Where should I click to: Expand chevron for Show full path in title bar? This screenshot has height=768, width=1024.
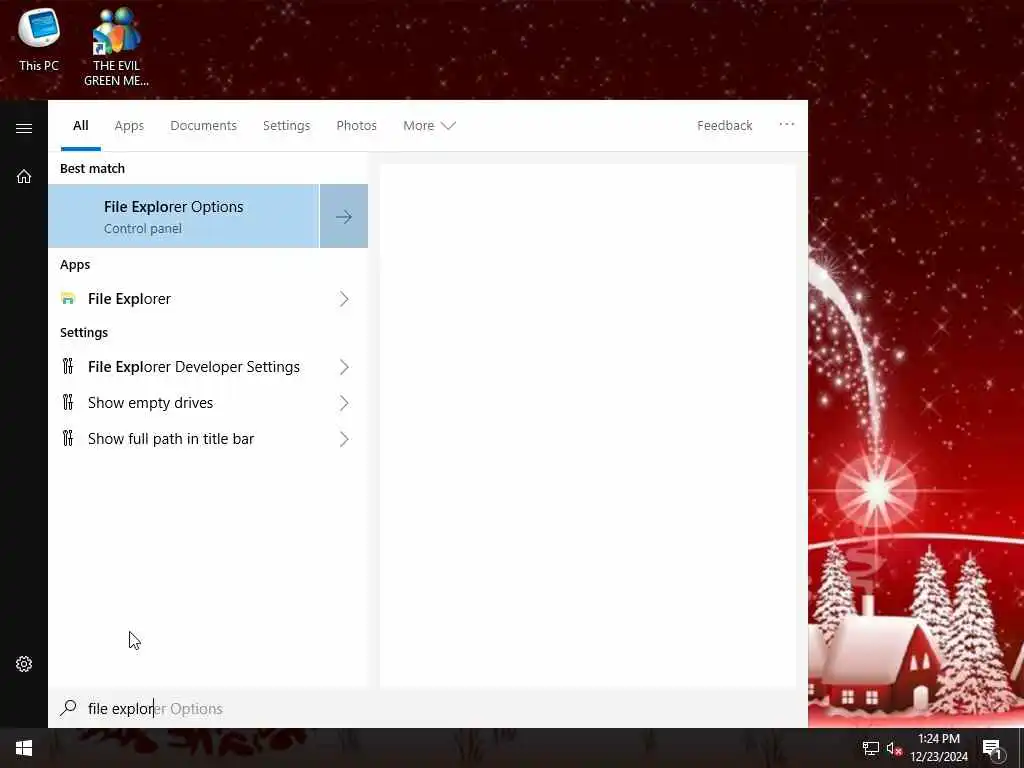344,439
